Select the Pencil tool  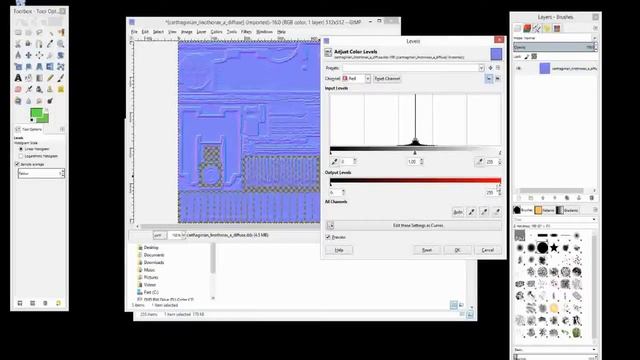point(50,78)
